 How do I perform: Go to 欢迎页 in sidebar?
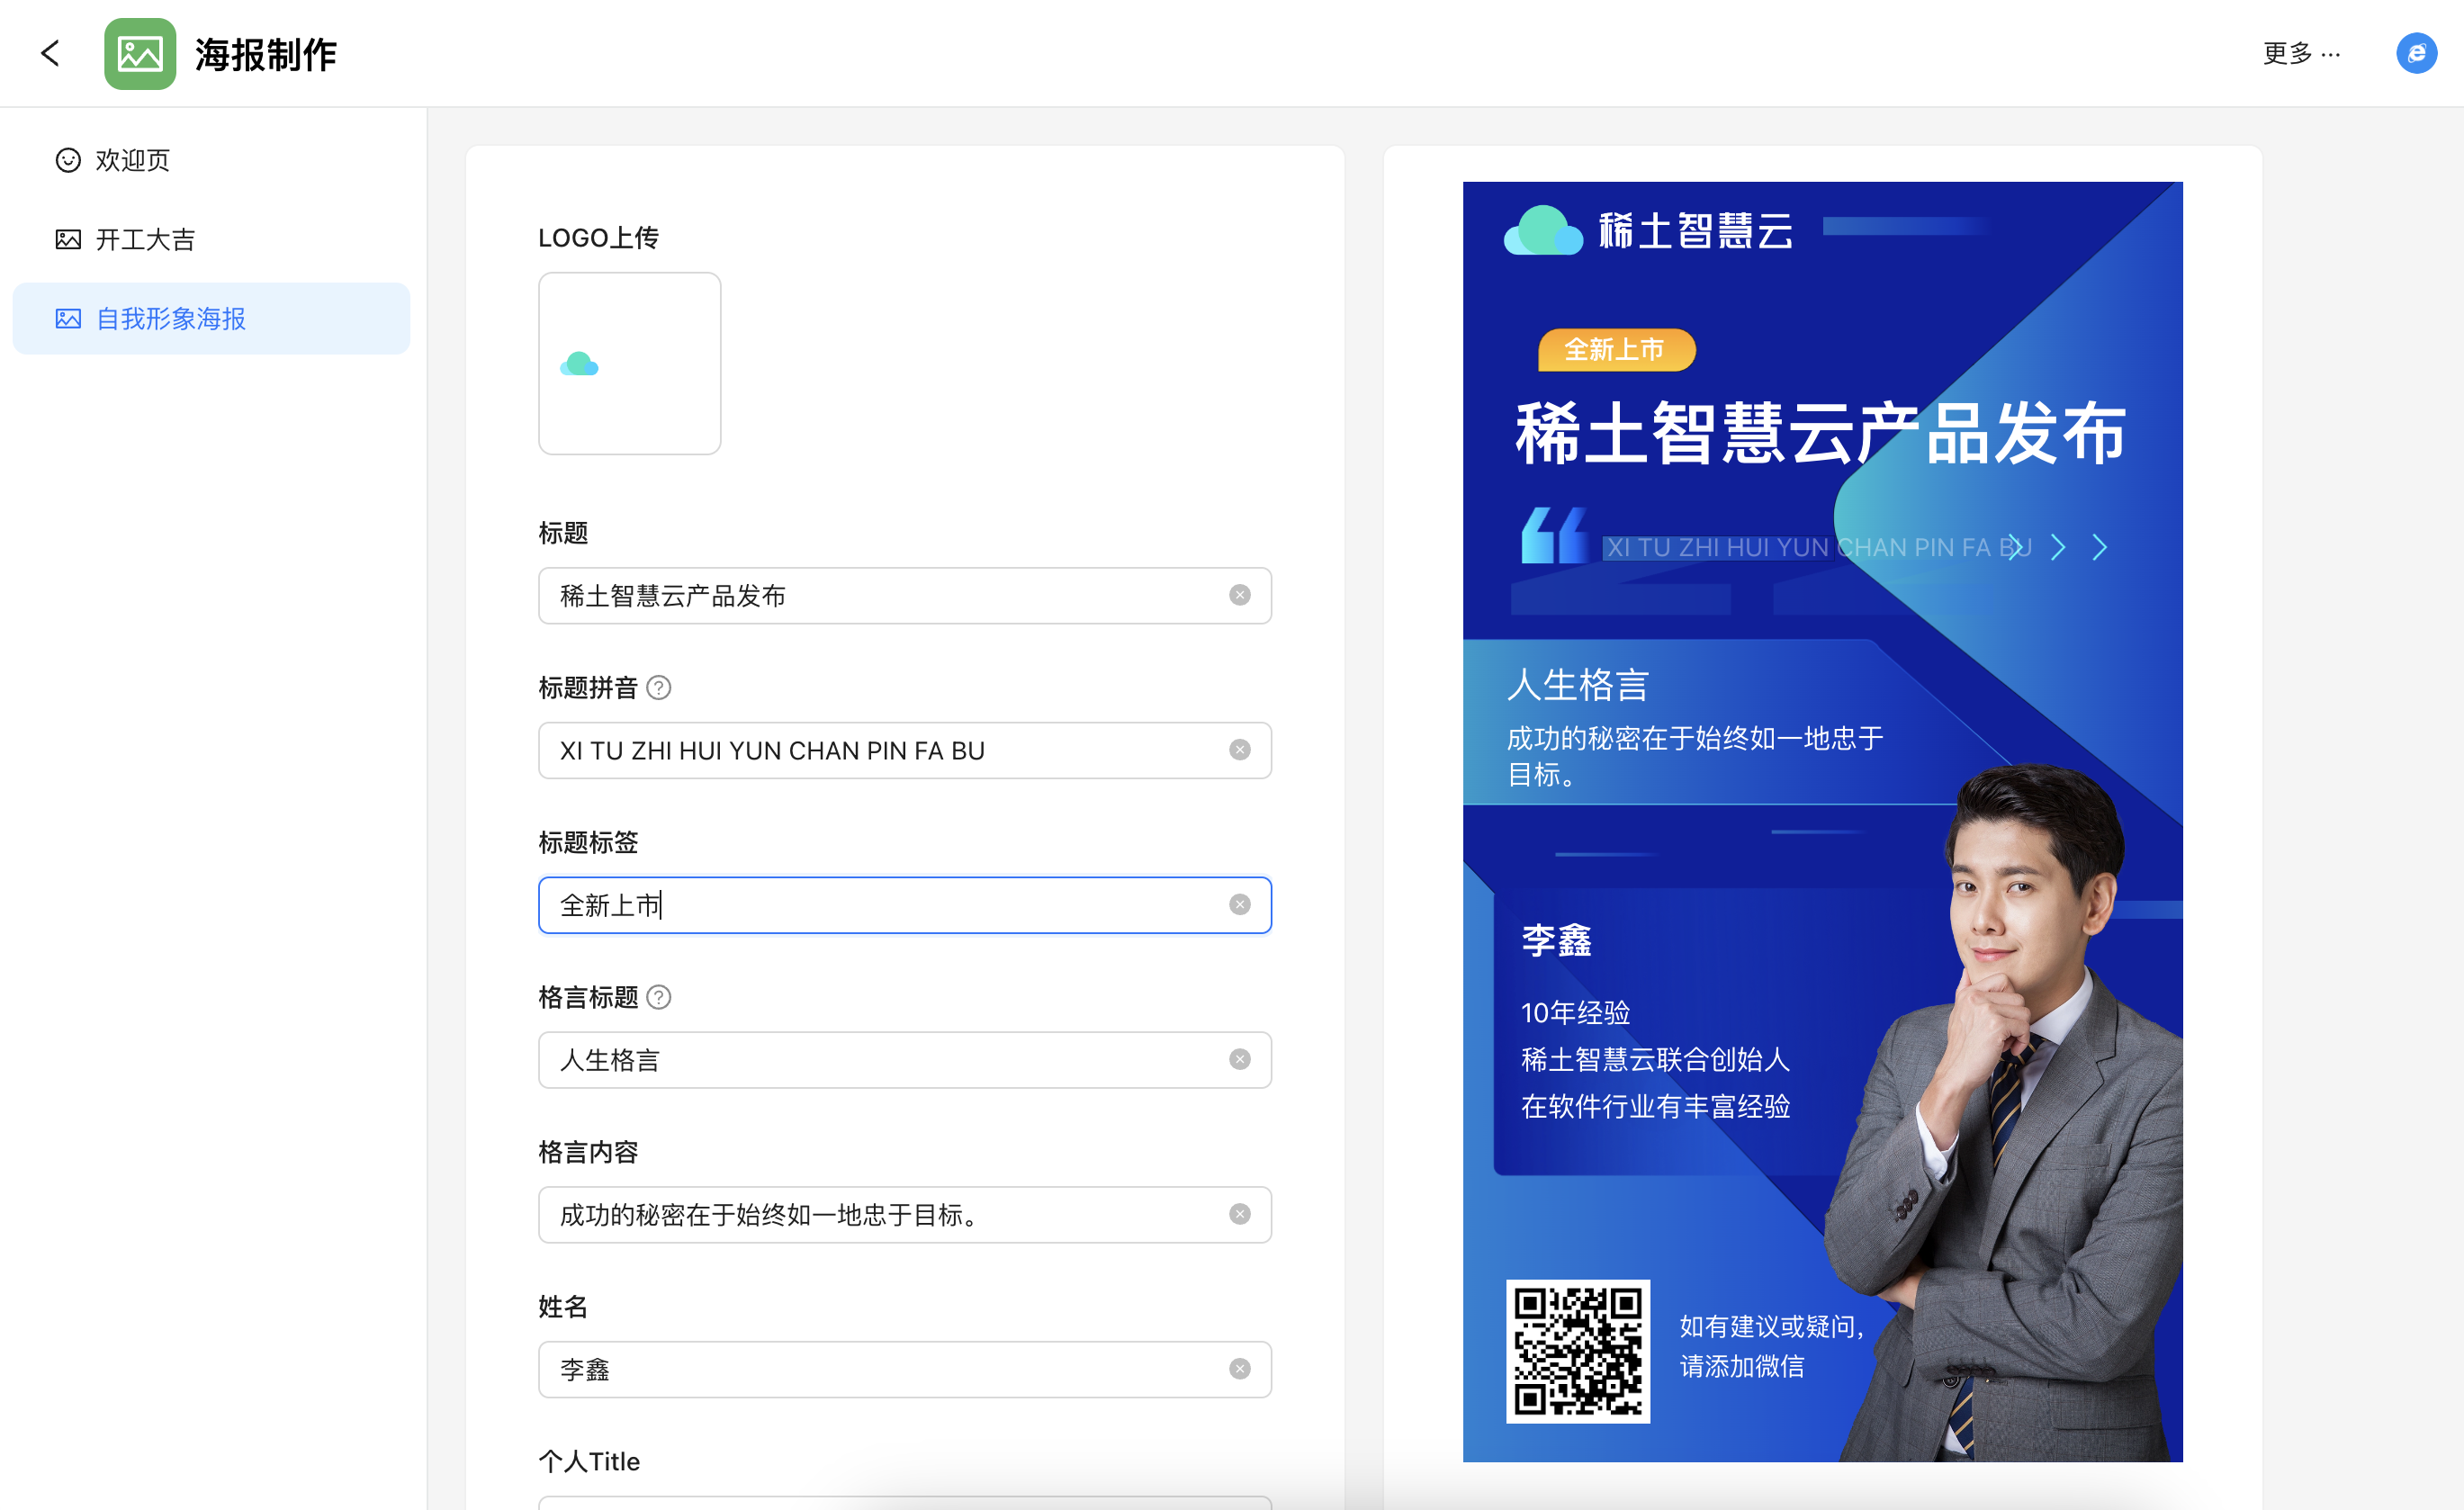point(133,160)
